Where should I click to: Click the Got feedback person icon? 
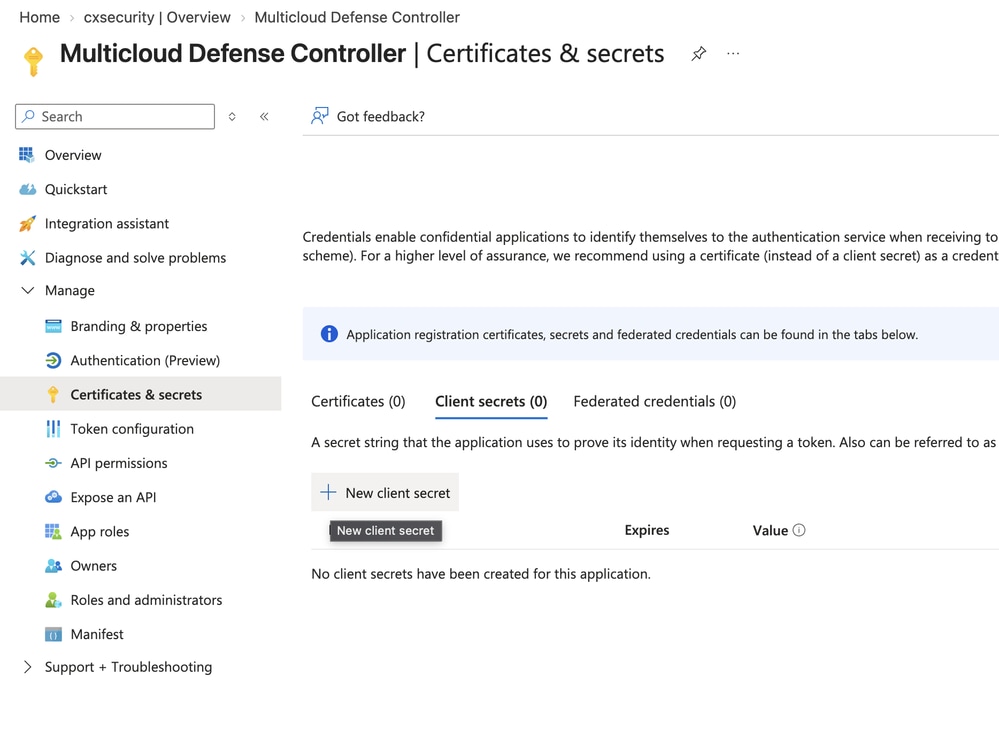pyautogui.click(x=320, y=116)
